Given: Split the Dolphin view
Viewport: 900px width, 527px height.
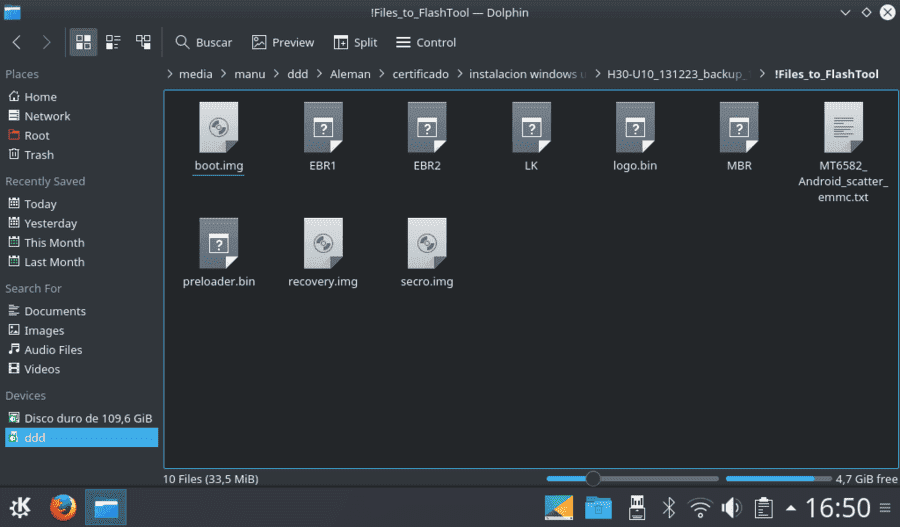Looking at the screenshot, I should coord(355,42).
